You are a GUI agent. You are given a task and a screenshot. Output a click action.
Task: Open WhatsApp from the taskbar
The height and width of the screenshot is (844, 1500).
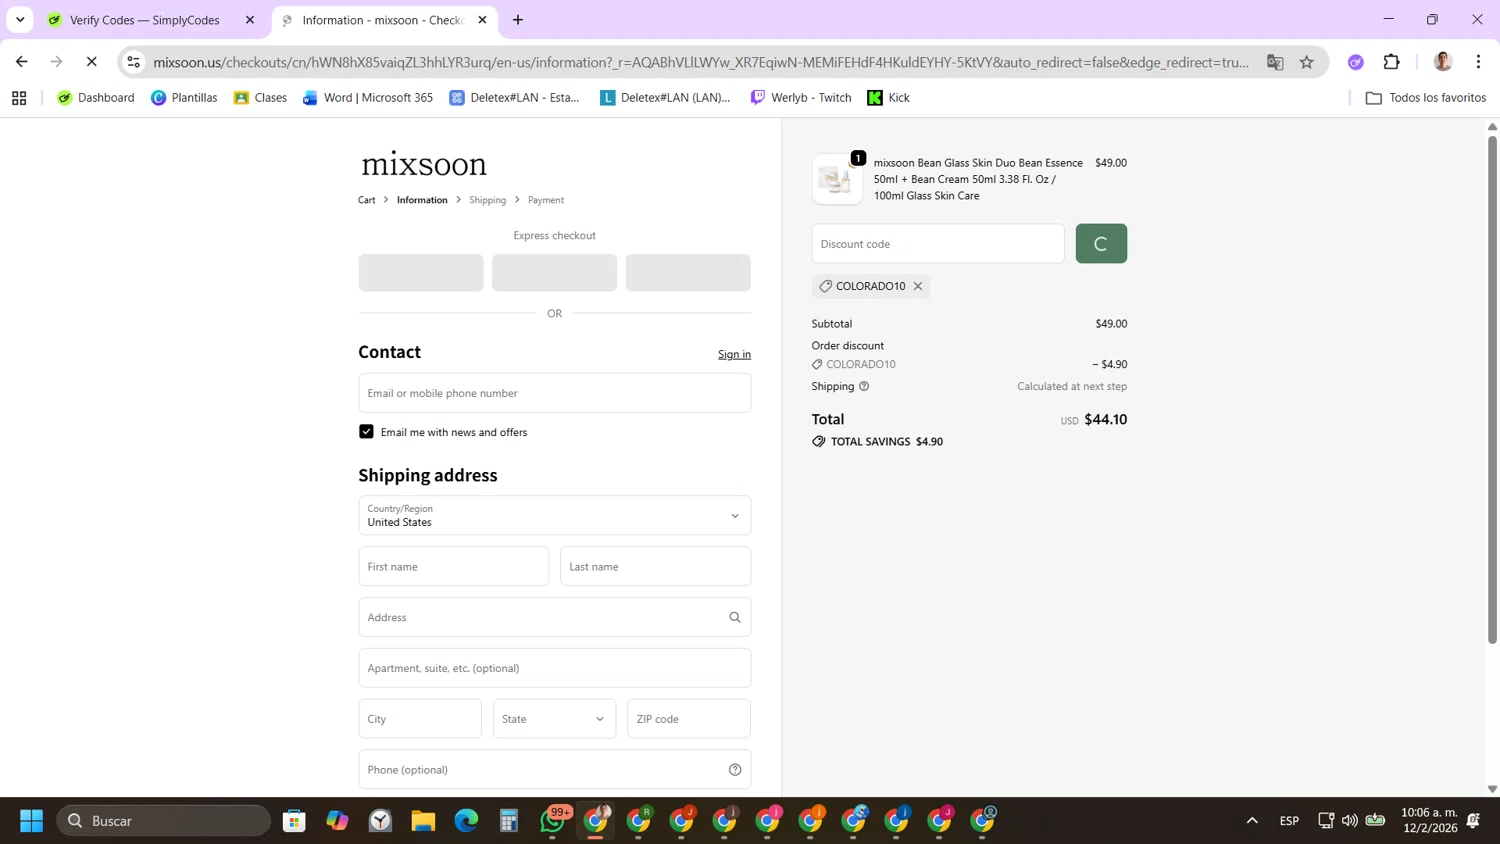tap(553, 821)
